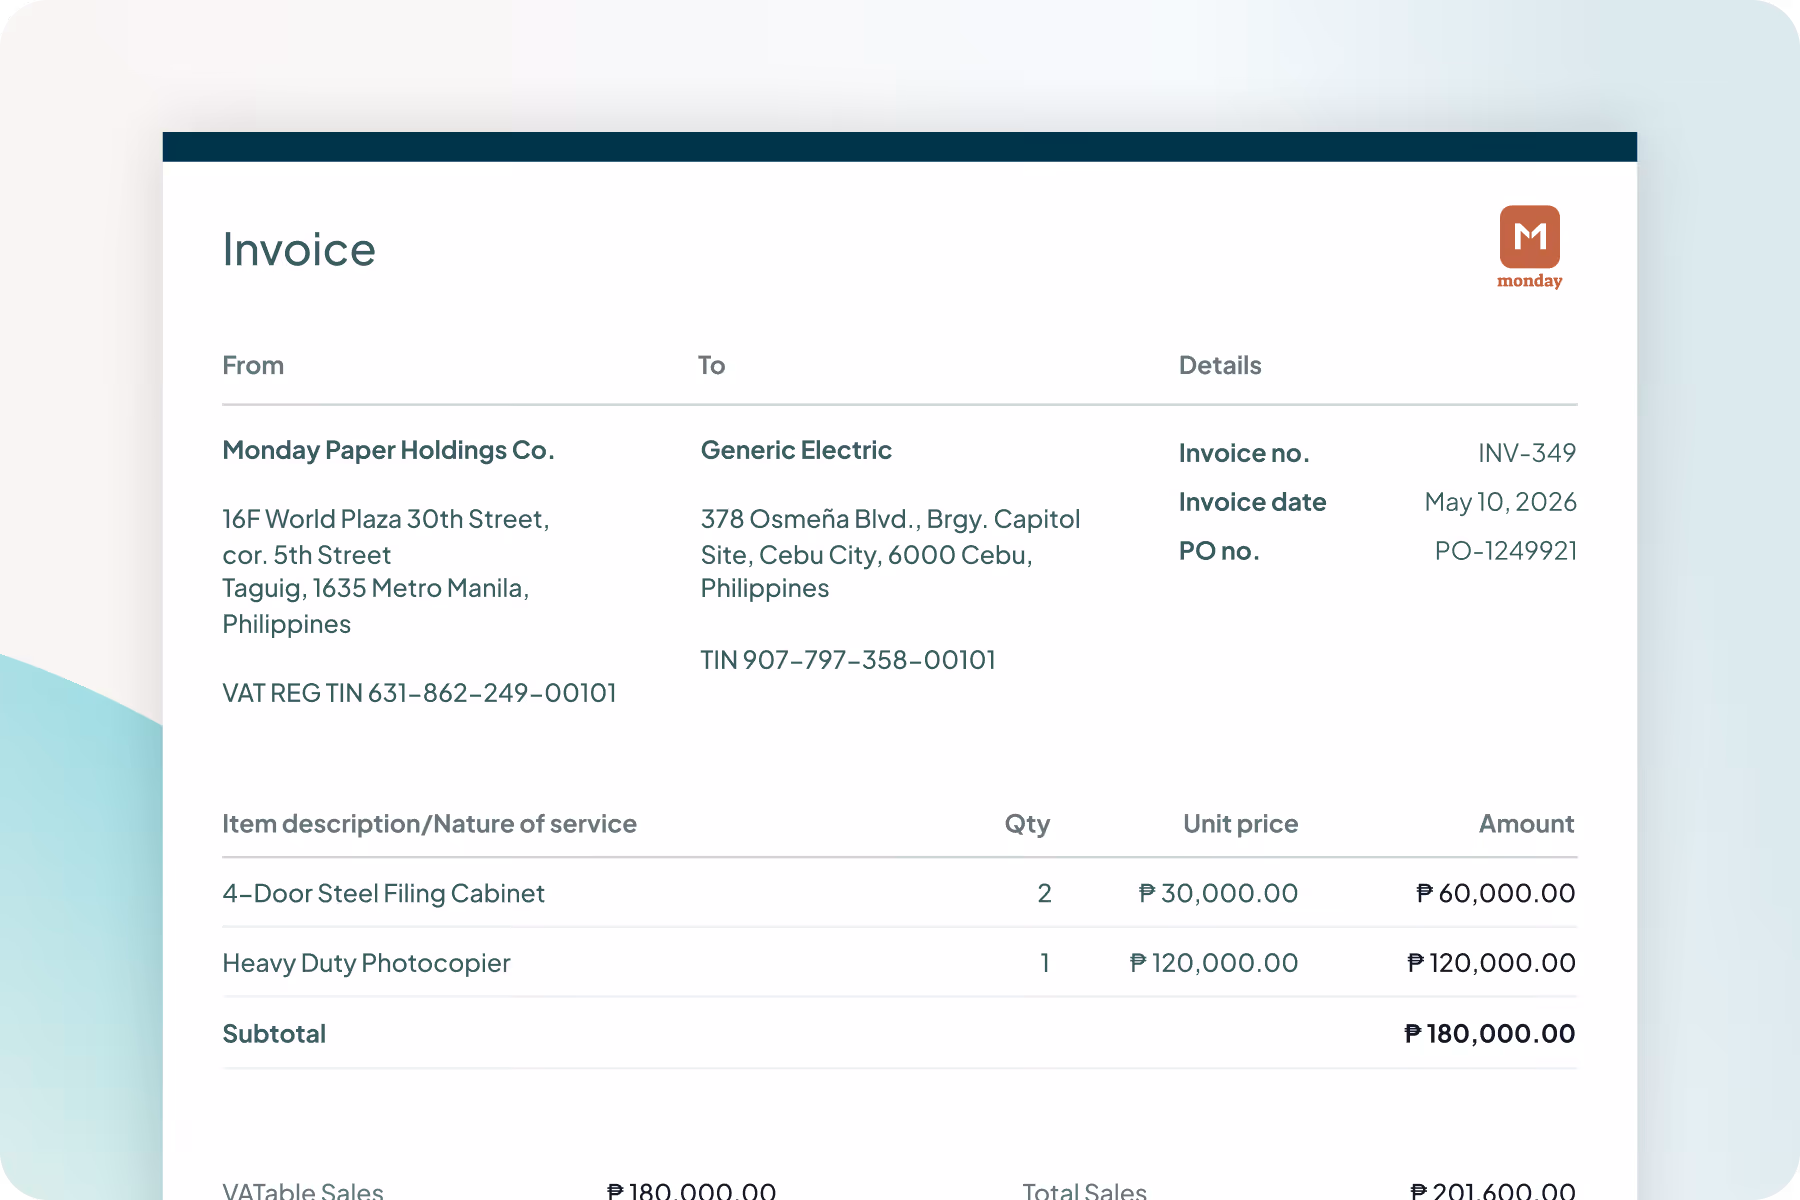1800x1200 pixels.
Task: Click the To column header
Action: click(711, 365)
